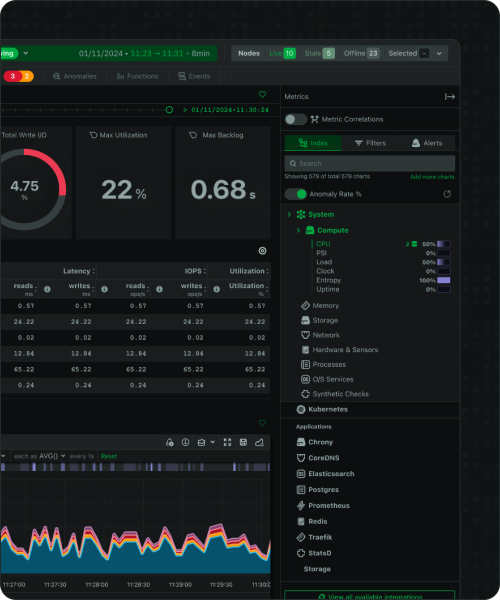Click the info icon beside writes ops/s

(x=216, y=289)
